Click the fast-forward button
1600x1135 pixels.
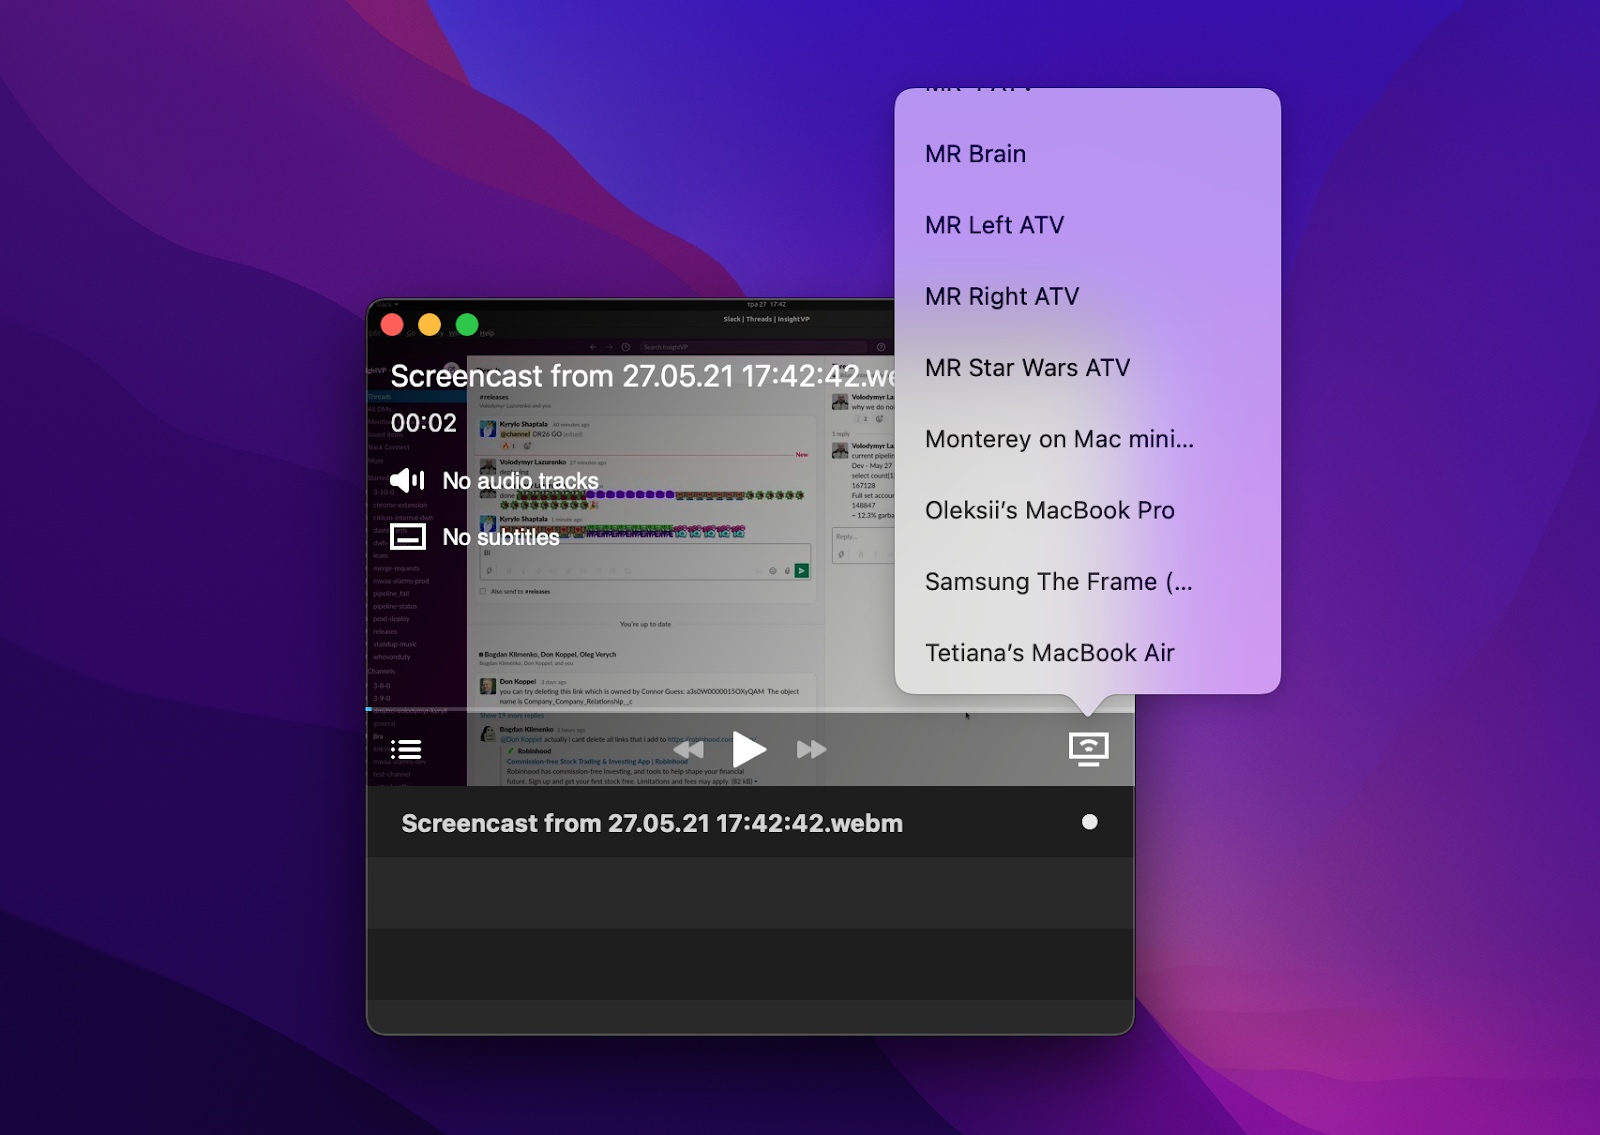pos(811,749)
